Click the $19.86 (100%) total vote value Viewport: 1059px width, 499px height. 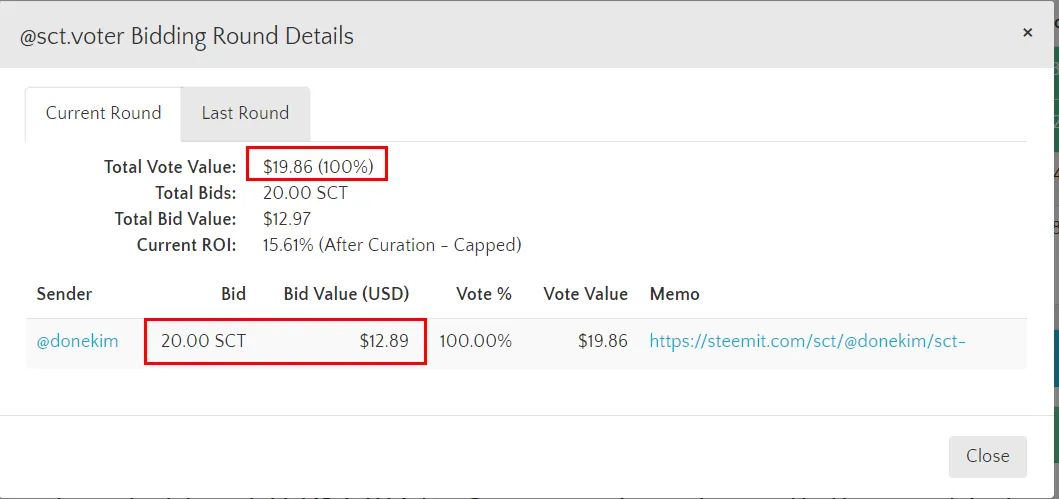pos(318,167)
